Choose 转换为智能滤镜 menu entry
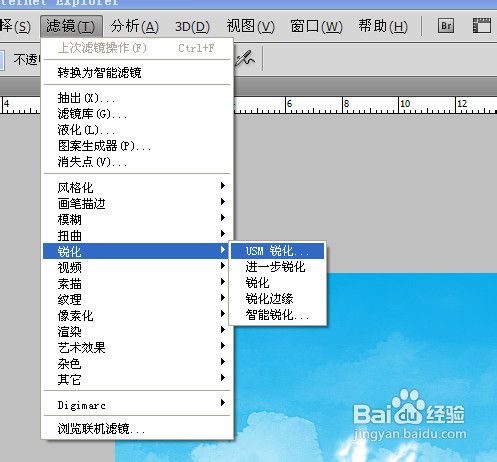Image resolution: width=497 pixels, height=462 pixels. pos(137,73)
